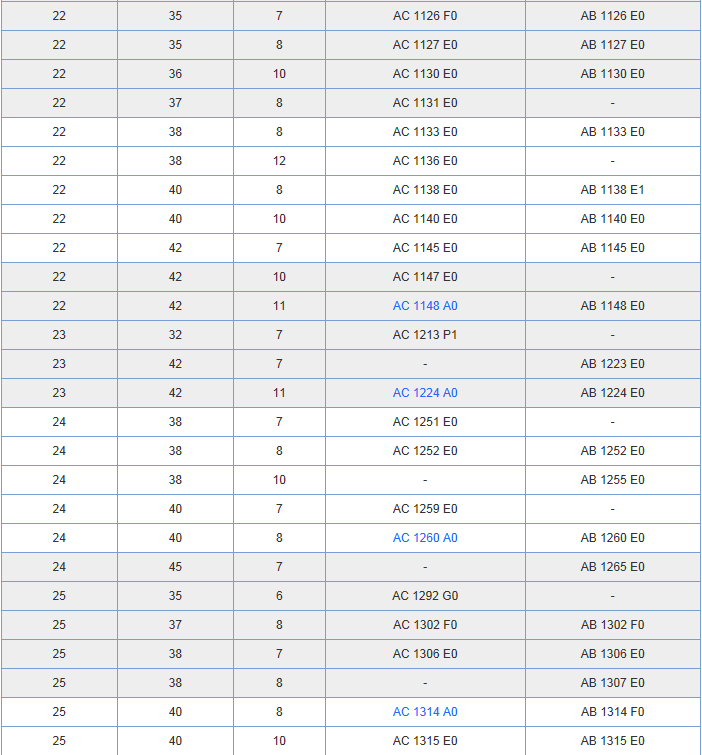Select the AB 1255 E0 cell
This screenshot has height=755, width=702.
point(612,480)
